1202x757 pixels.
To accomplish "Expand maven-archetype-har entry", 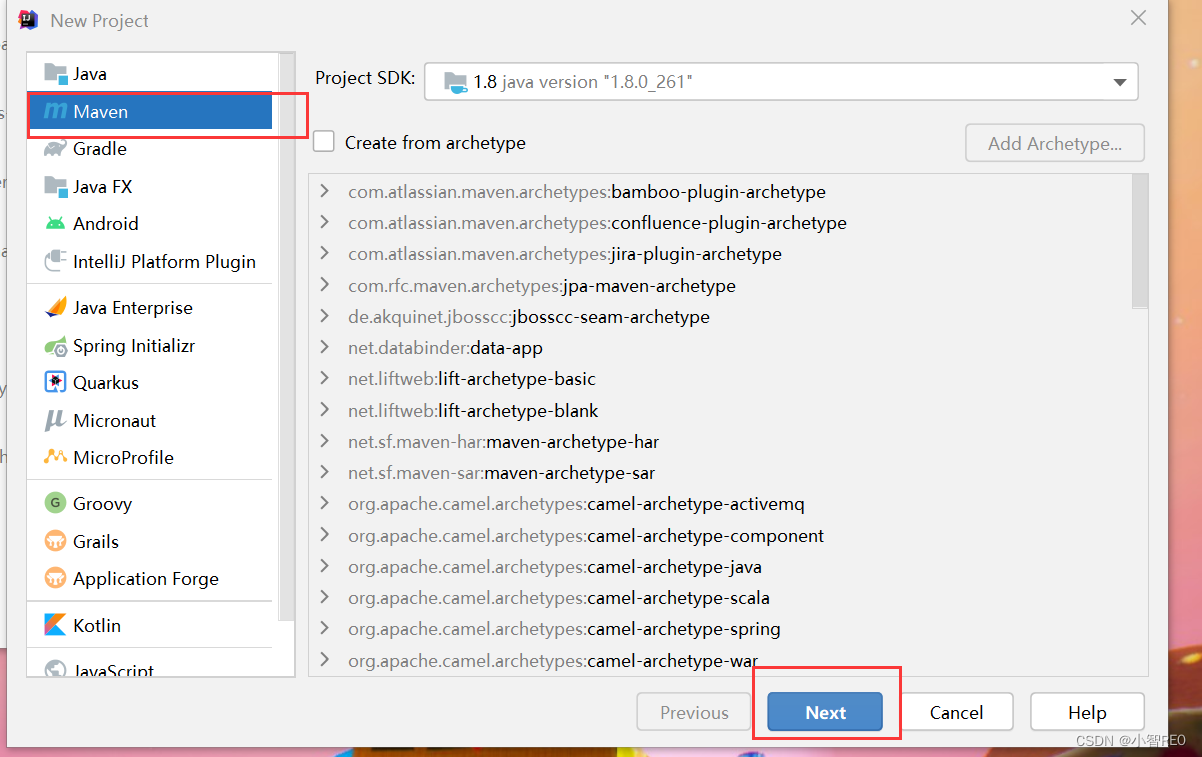I will [324, 441].
